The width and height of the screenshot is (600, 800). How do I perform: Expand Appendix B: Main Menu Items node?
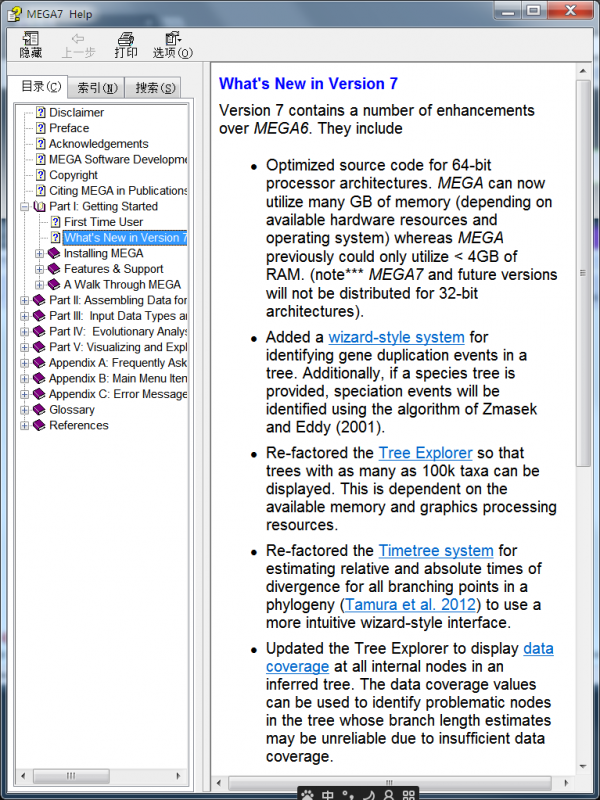pos(24,379)
